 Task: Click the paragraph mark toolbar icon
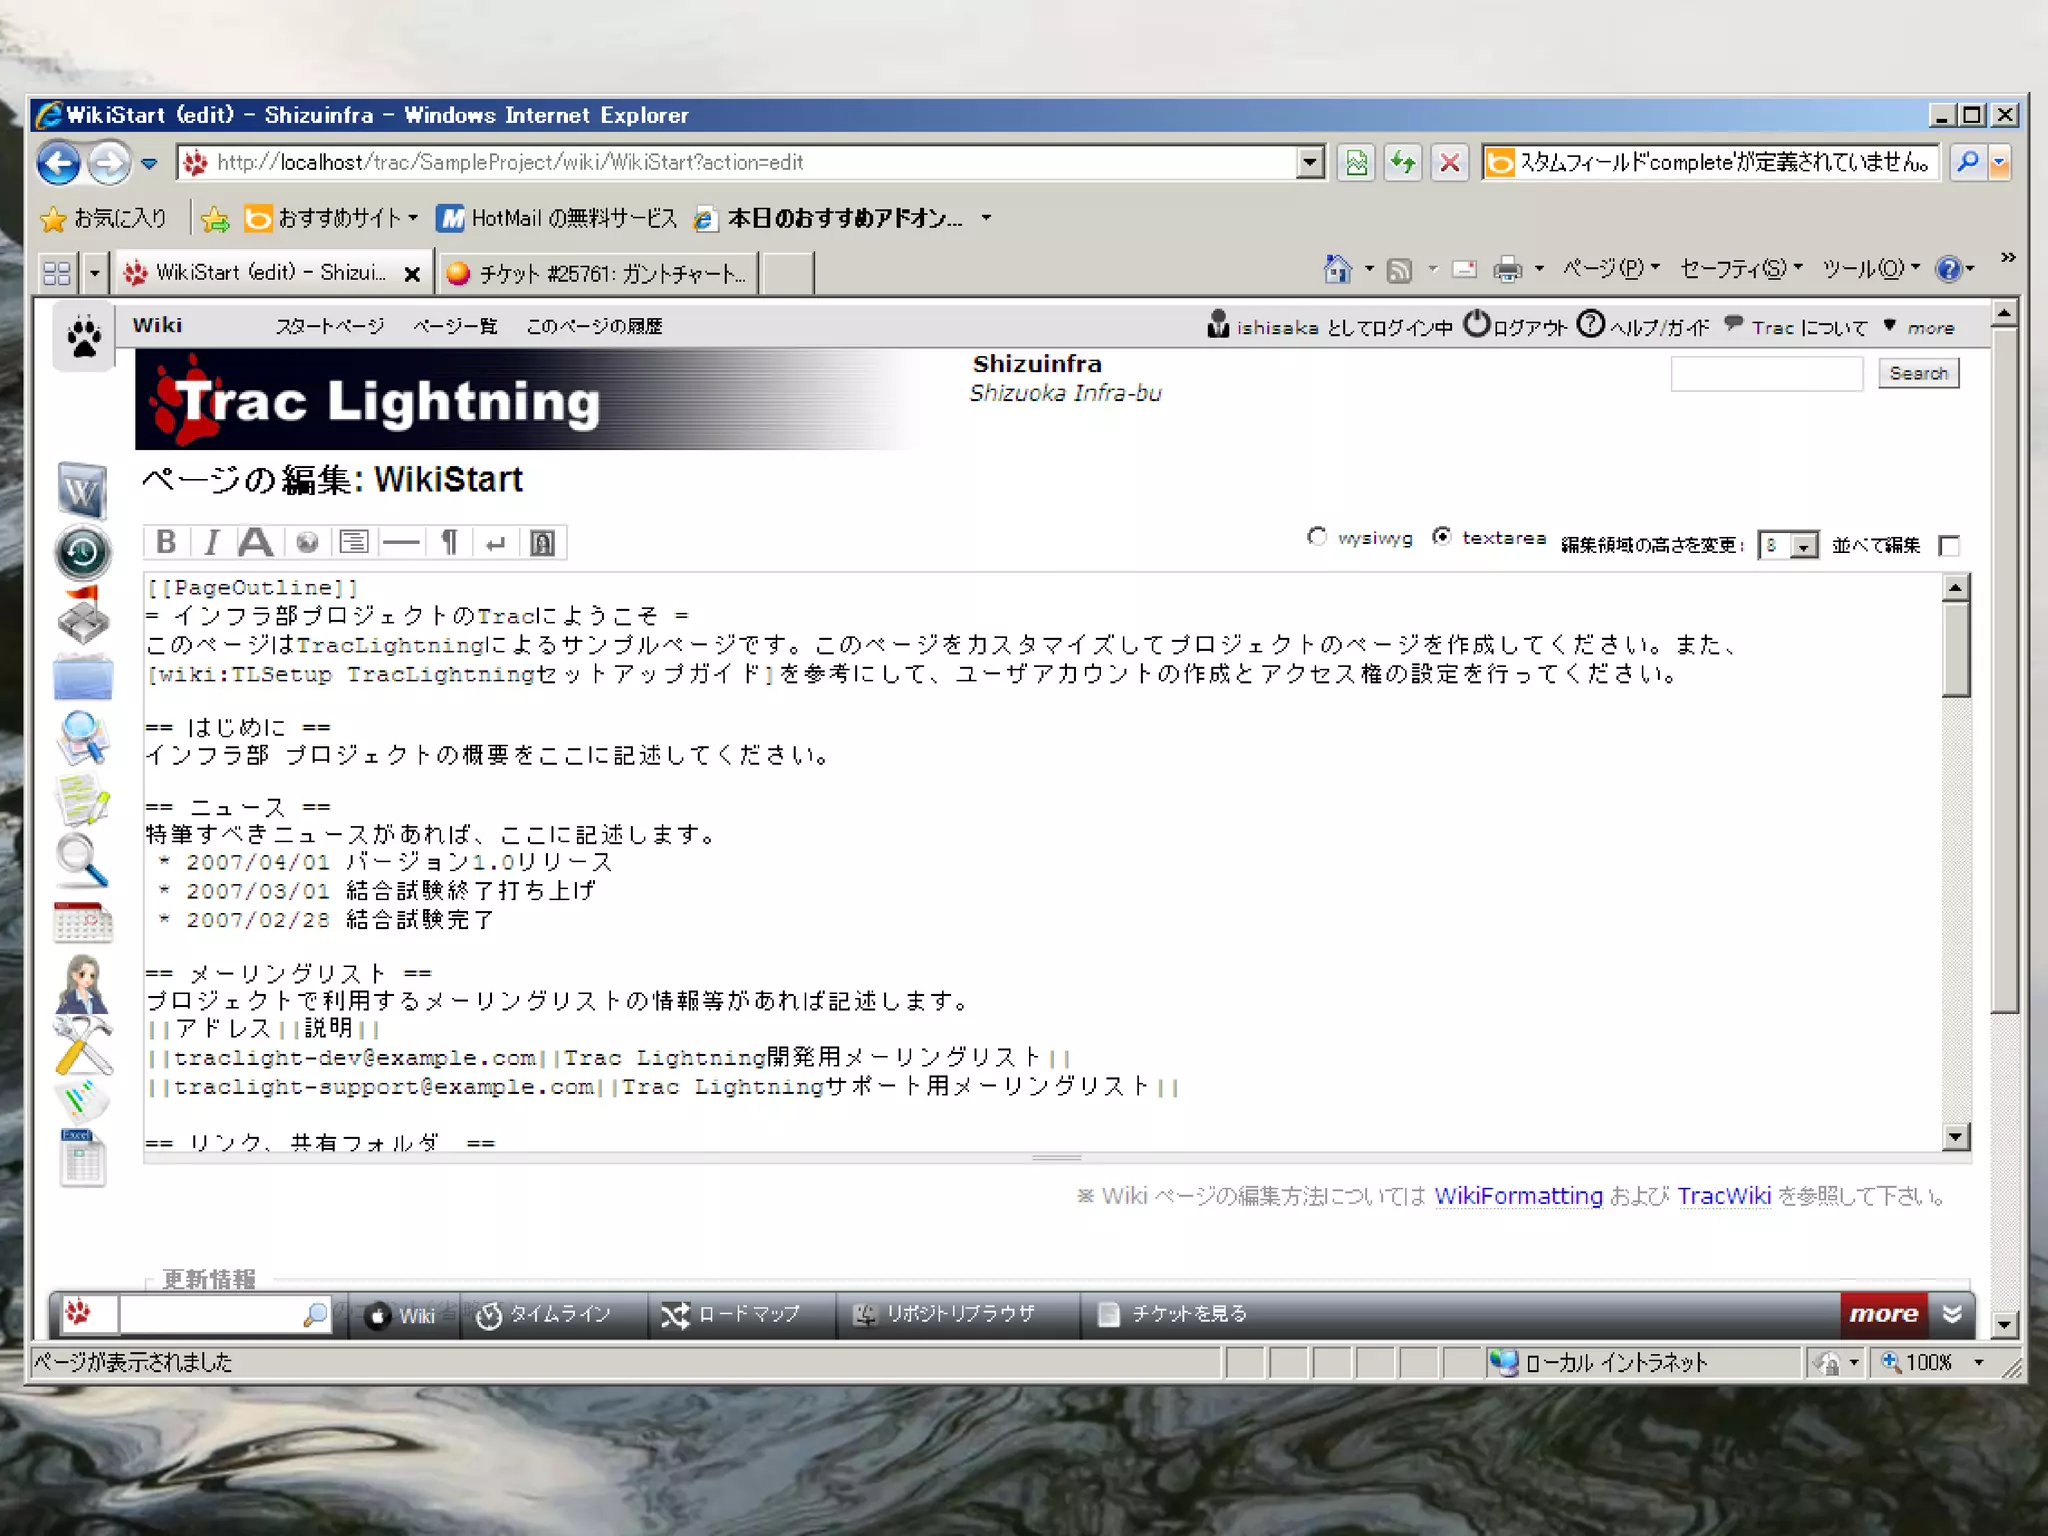point(449,542)
